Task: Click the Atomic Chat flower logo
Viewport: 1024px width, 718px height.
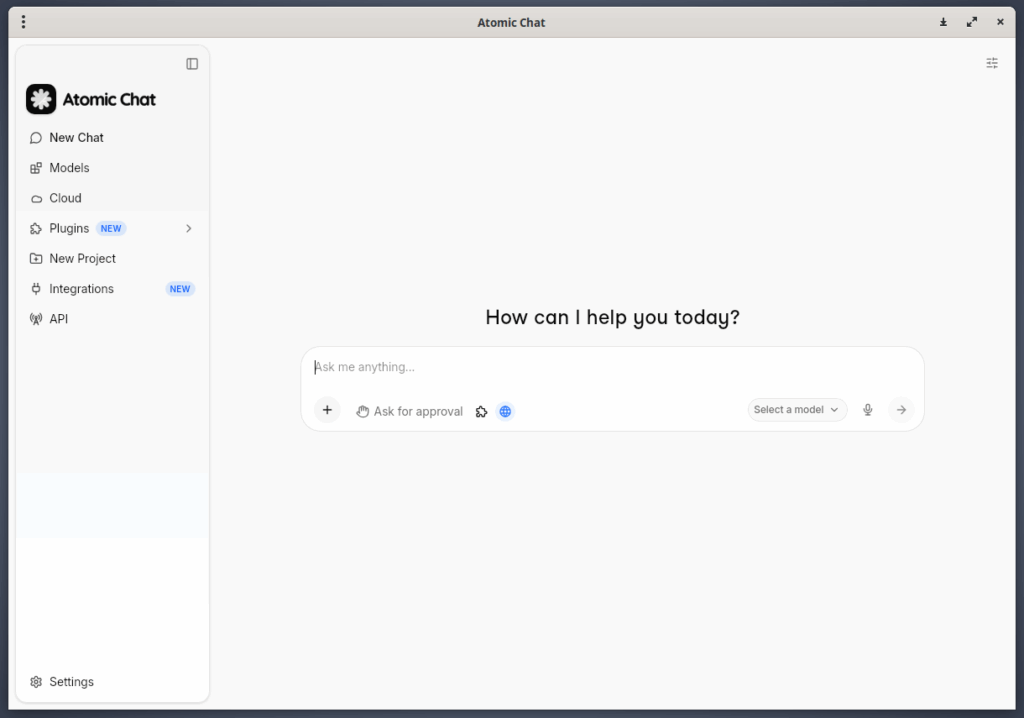Action: (x=41, y=99)
